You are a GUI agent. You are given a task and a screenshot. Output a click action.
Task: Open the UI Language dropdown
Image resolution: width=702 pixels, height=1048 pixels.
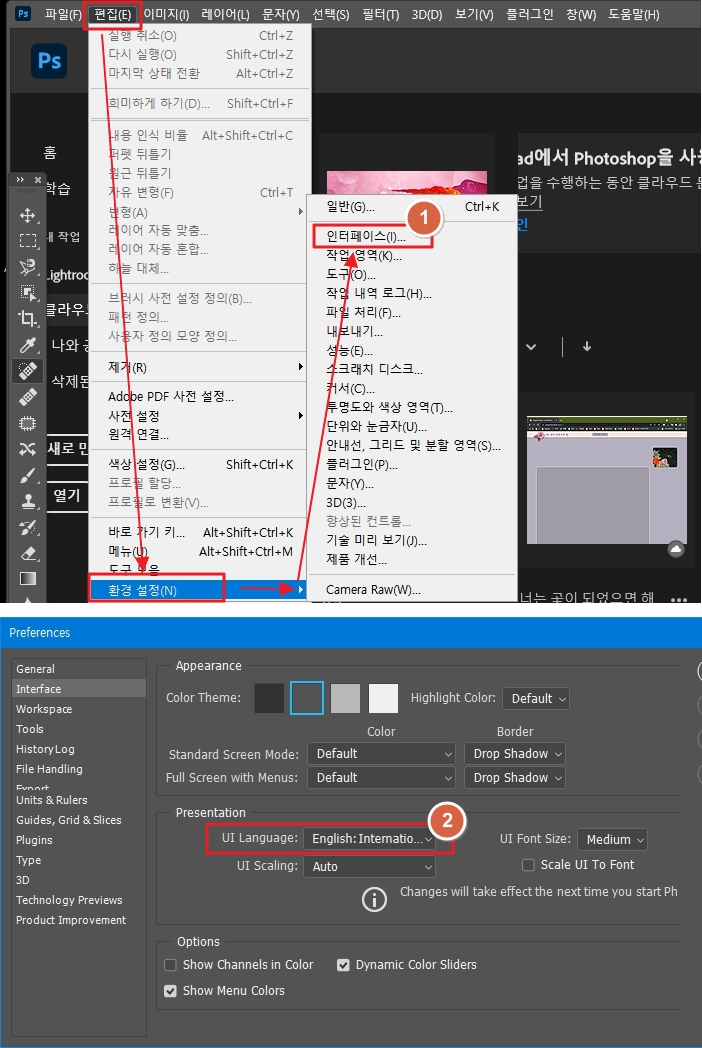tap(369, 839)
